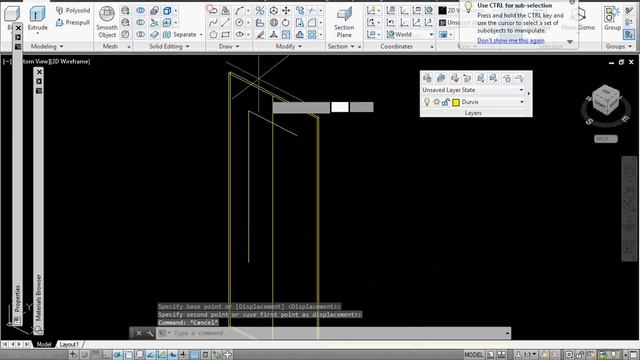The height and width of the screenshot is (360, 640).
Task: Expand the Groups panel
Action: 619,47
